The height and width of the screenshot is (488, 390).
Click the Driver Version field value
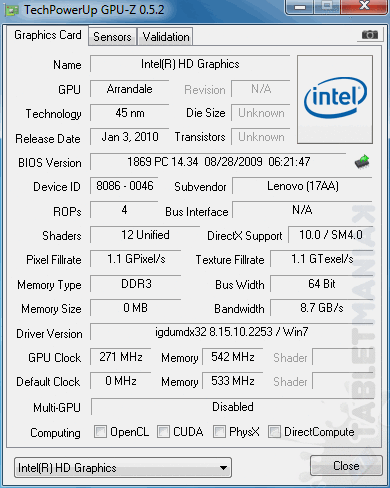coord(232,332)
